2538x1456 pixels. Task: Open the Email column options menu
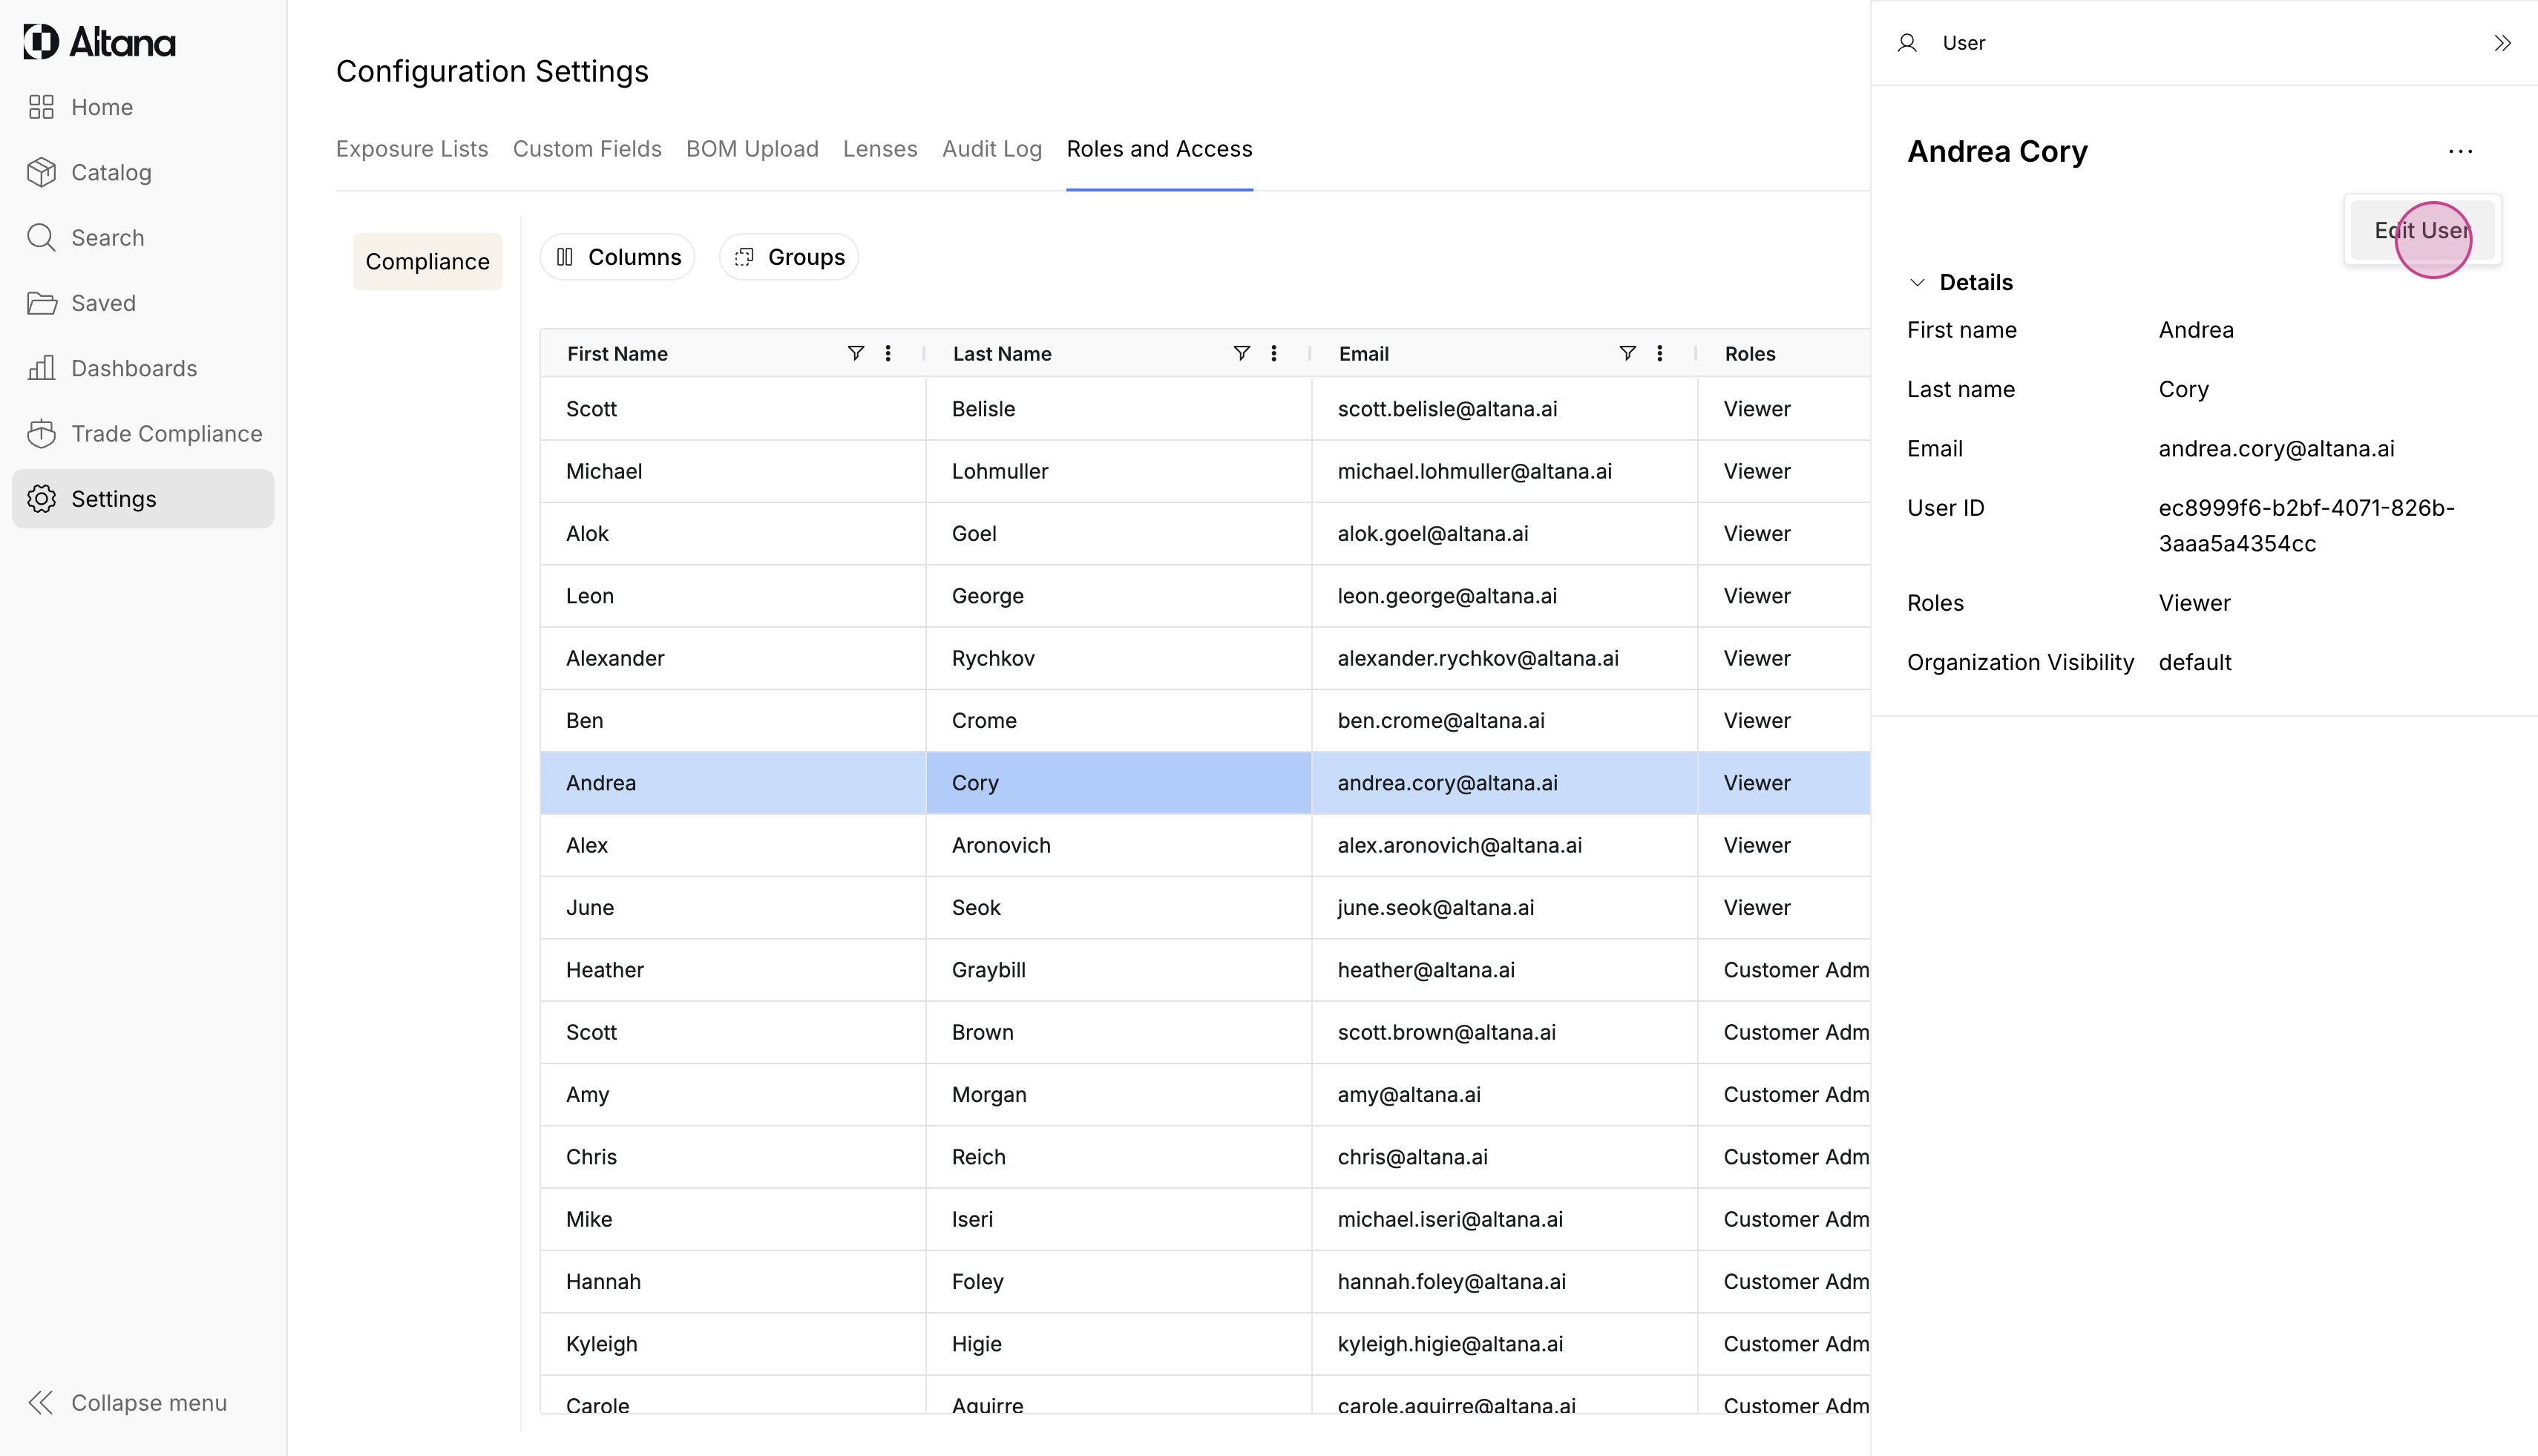(1659, 353)
